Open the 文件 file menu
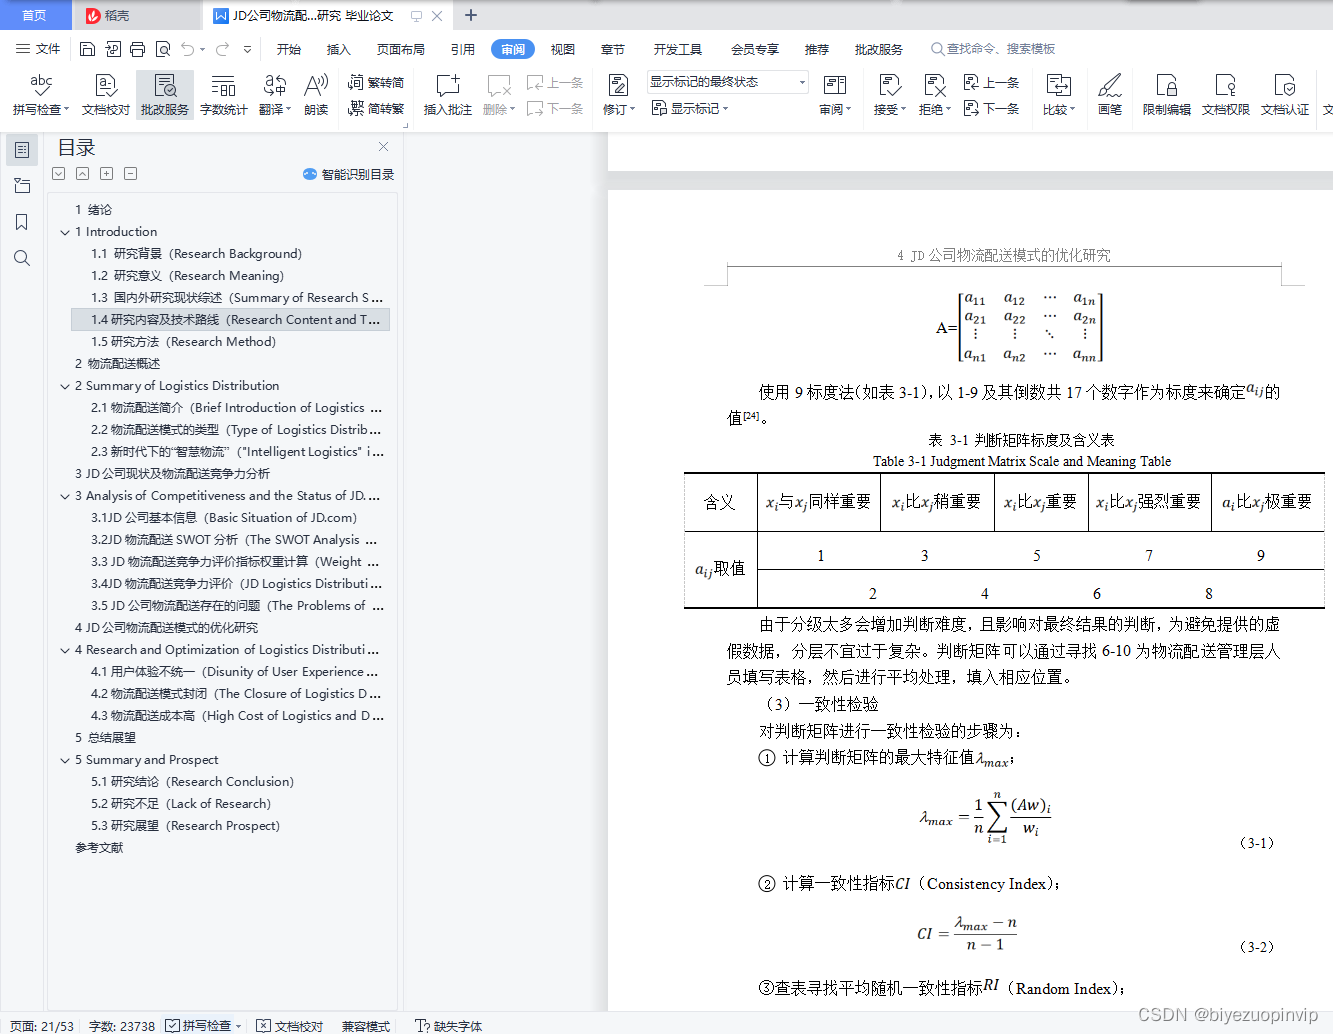The image size is (1333, 1034). [38, 49]
